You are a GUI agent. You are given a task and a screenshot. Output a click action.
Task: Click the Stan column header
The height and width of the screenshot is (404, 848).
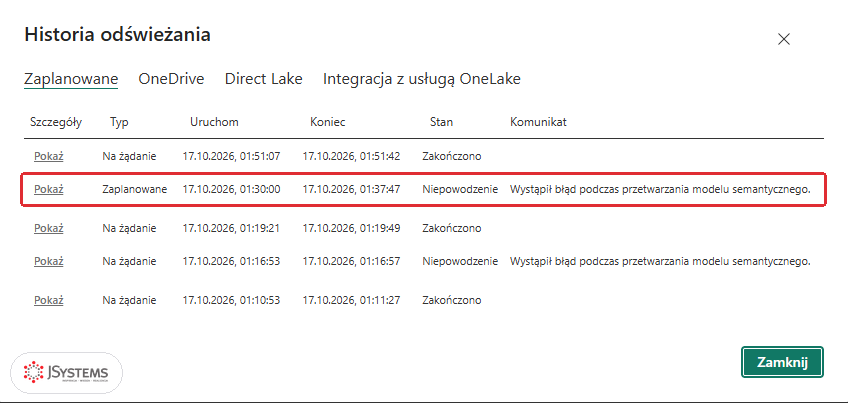(x=441, y=122)
